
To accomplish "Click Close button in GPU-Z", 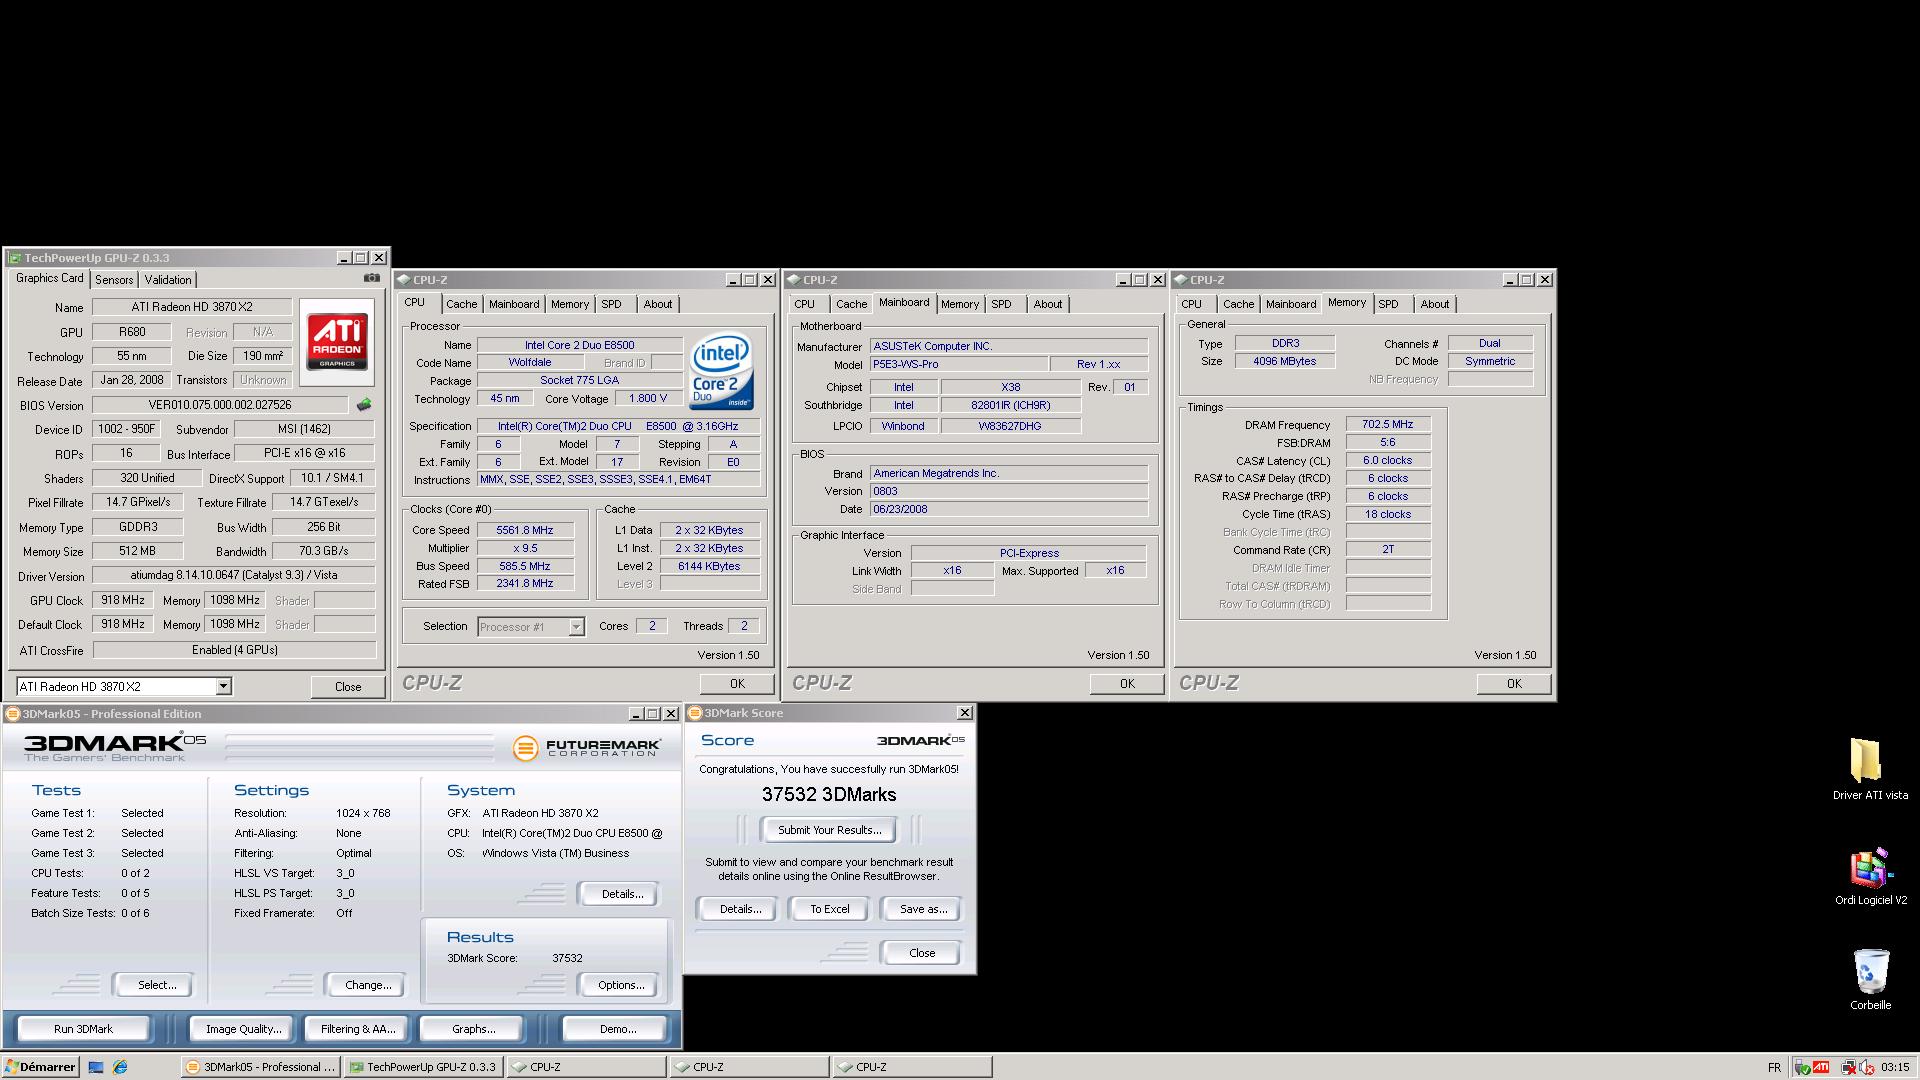I will pos(348,687).
